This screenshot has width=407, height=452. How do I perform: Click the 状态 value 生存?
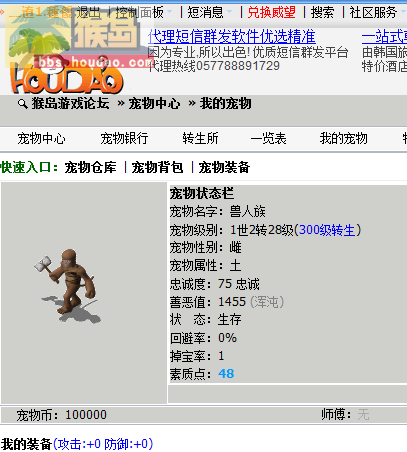pos(229,320)
